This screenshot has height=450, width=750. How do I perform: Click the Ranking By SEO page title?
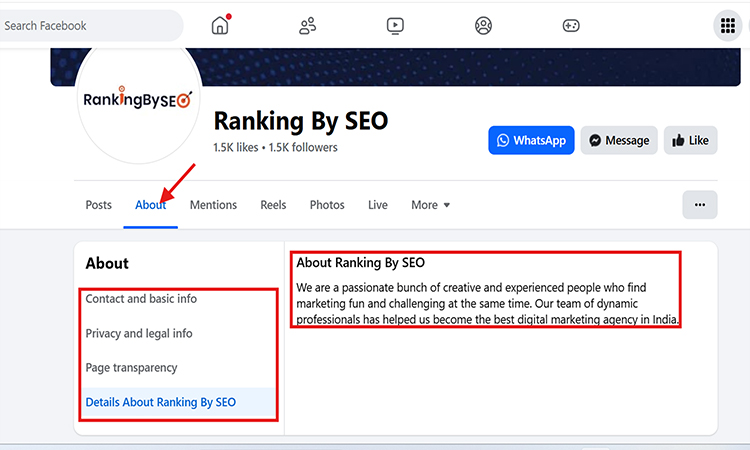click(x=301, y=121)
